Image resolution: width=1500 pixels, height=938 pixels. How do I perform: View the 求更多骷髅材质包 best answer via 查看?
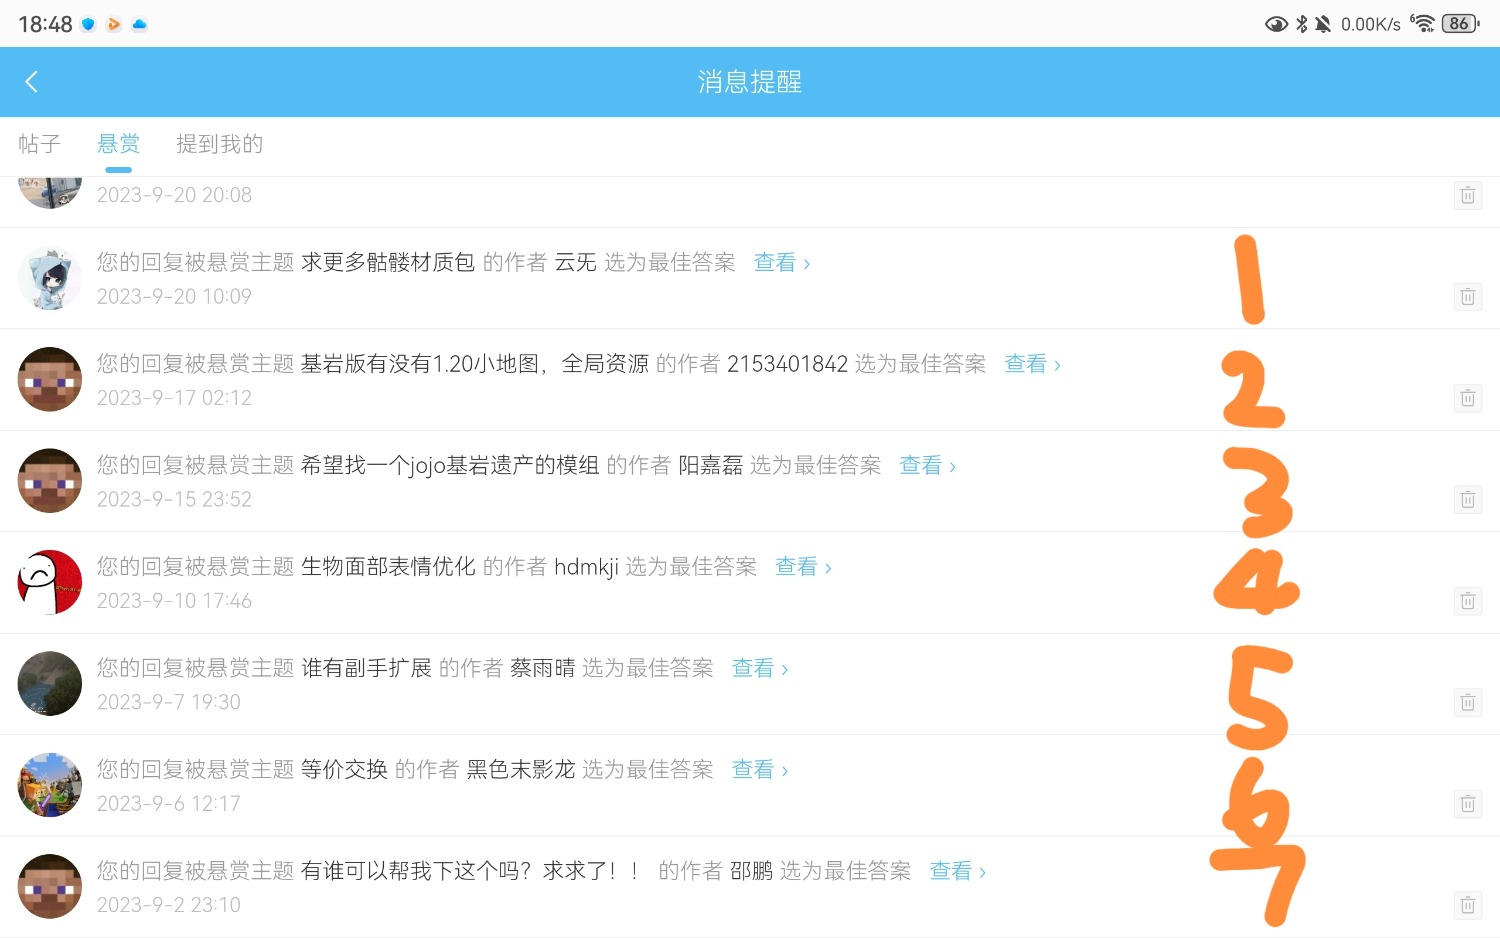pyautogui.click(x=782, y=262)
